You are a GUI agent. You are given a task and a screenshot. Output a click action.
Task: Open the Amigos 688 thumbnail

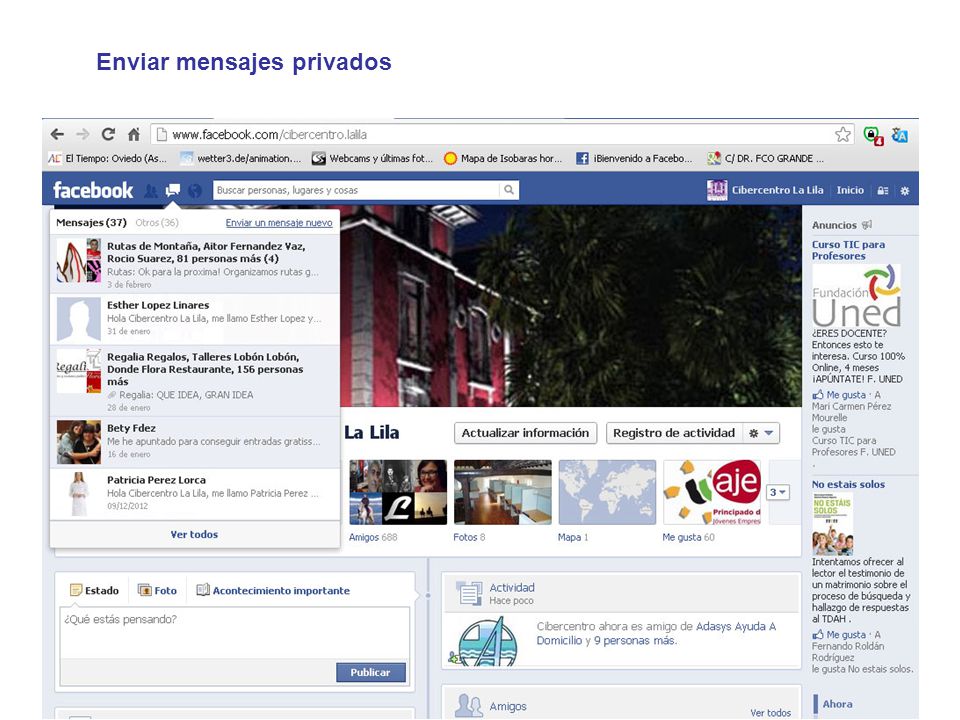(398, 492)
